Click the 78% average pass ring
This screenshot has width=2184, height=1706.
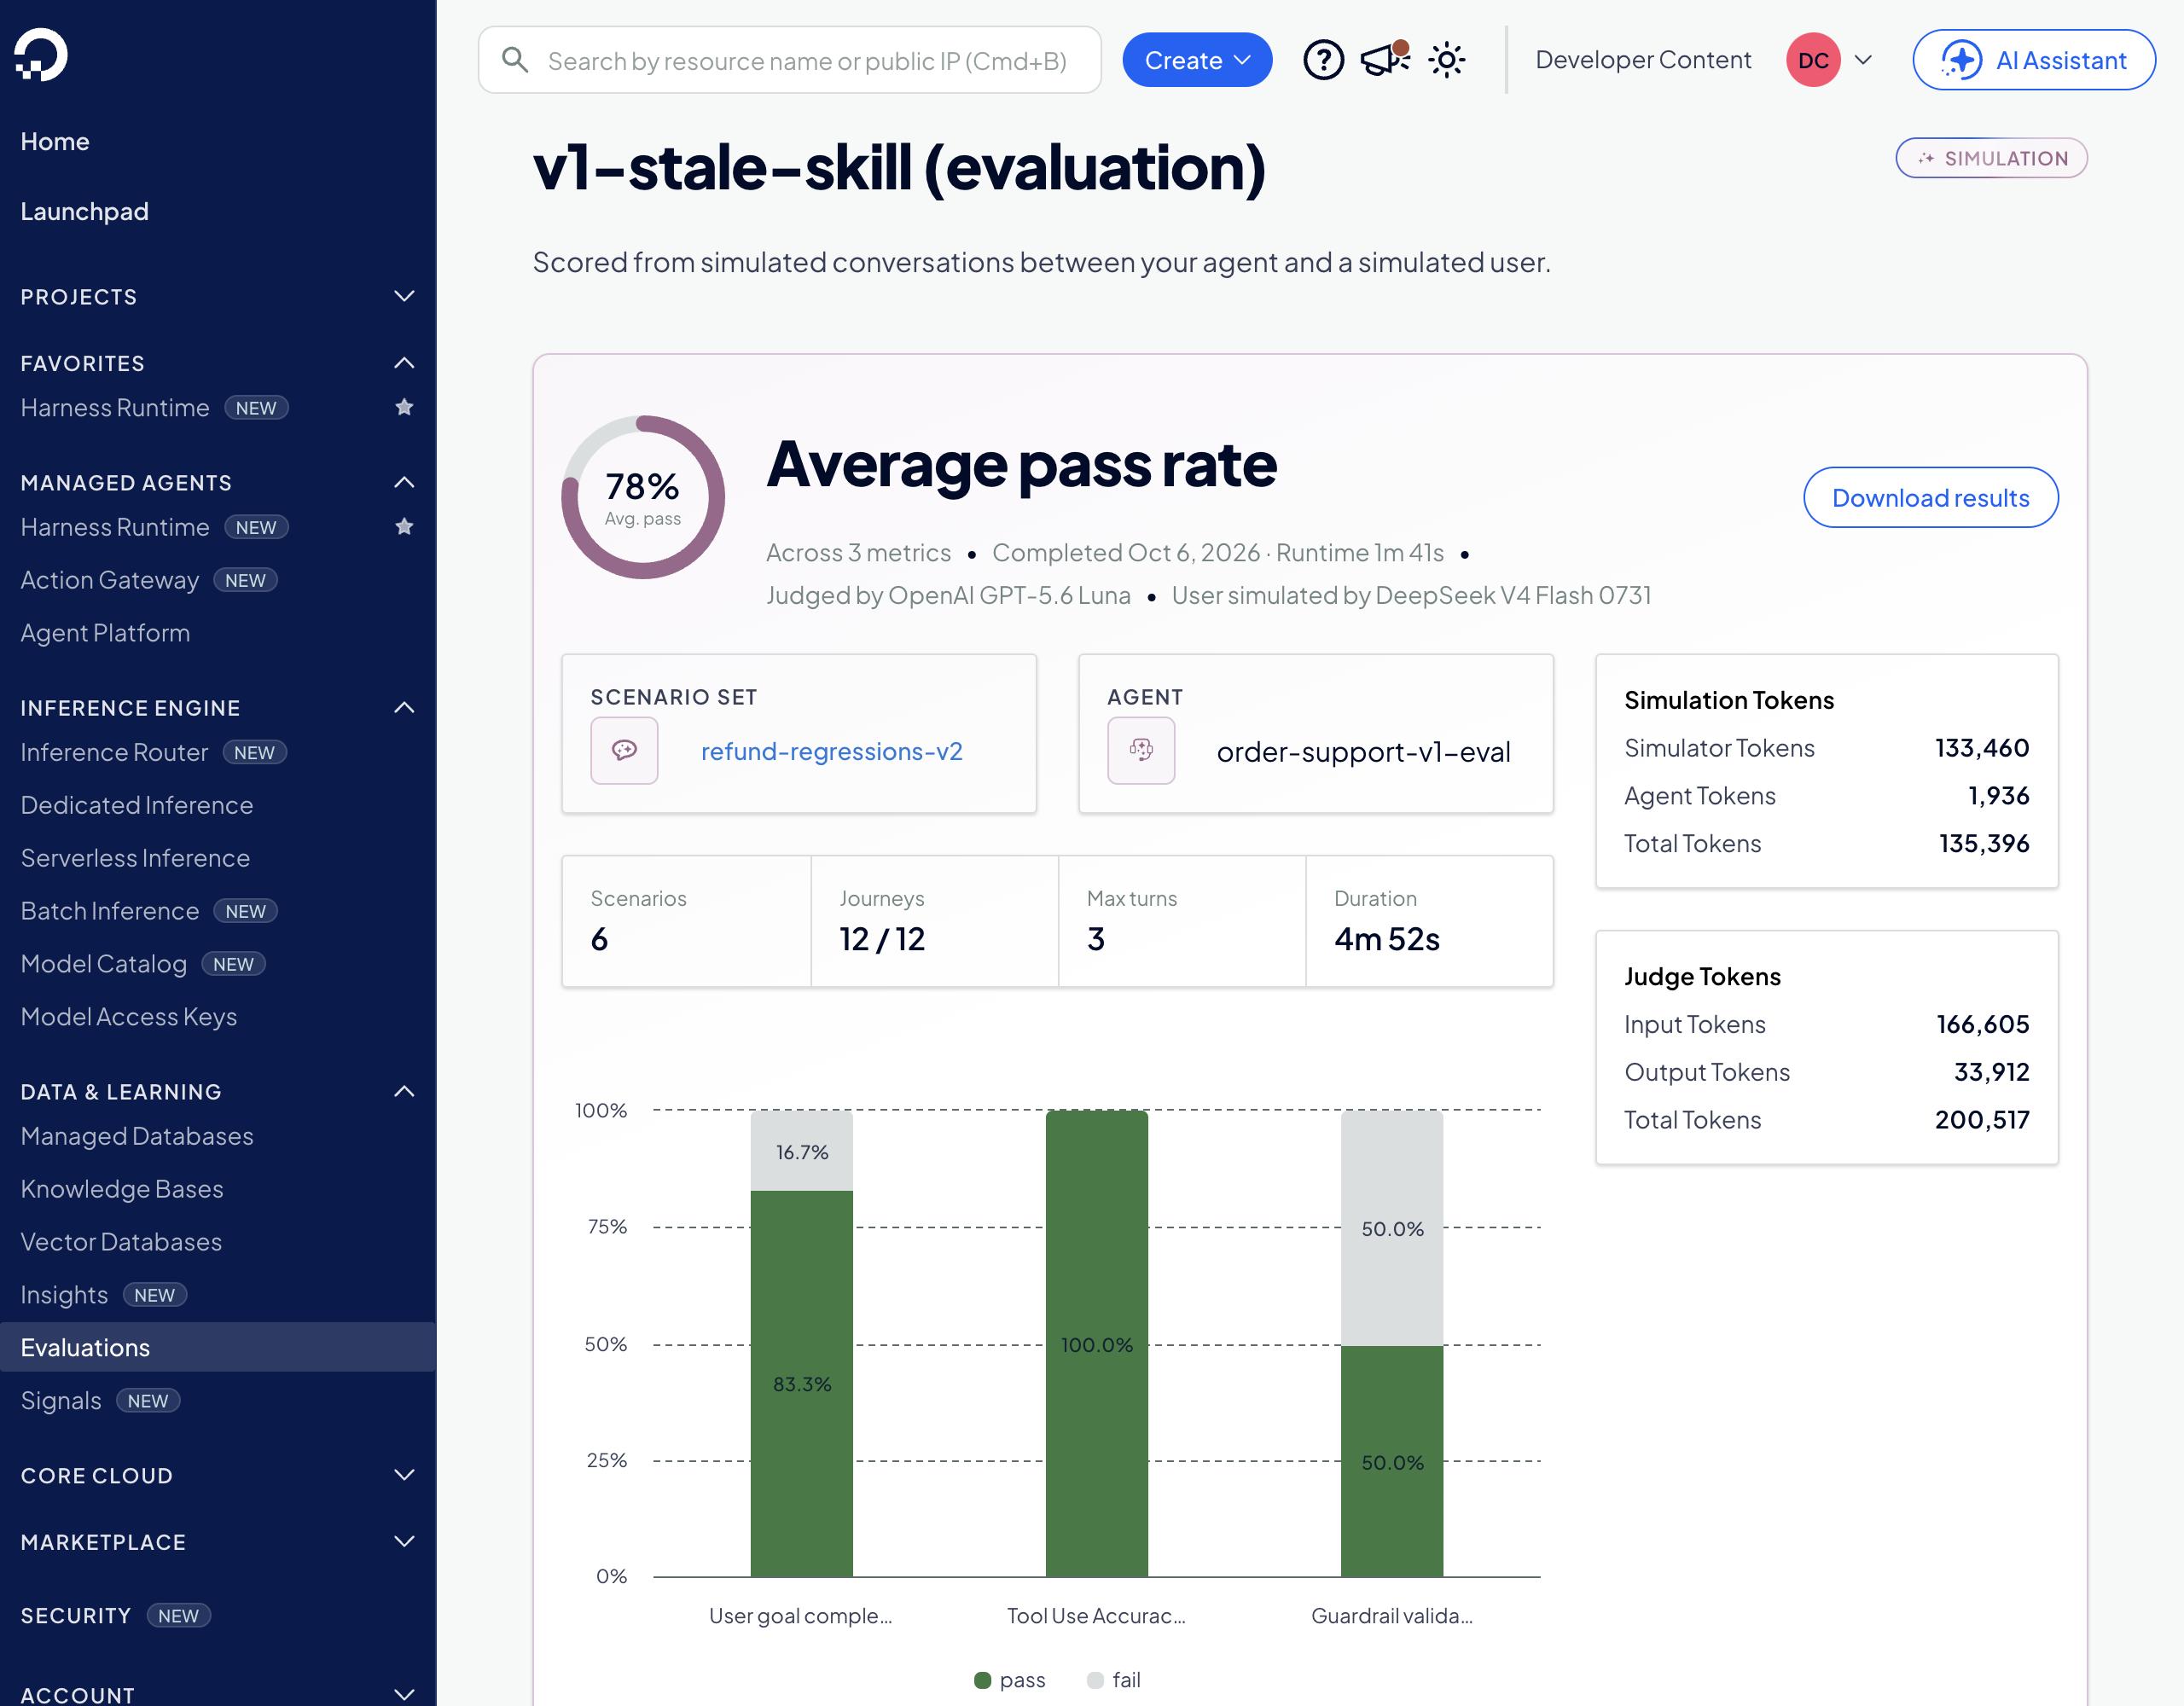coord(643,497)
